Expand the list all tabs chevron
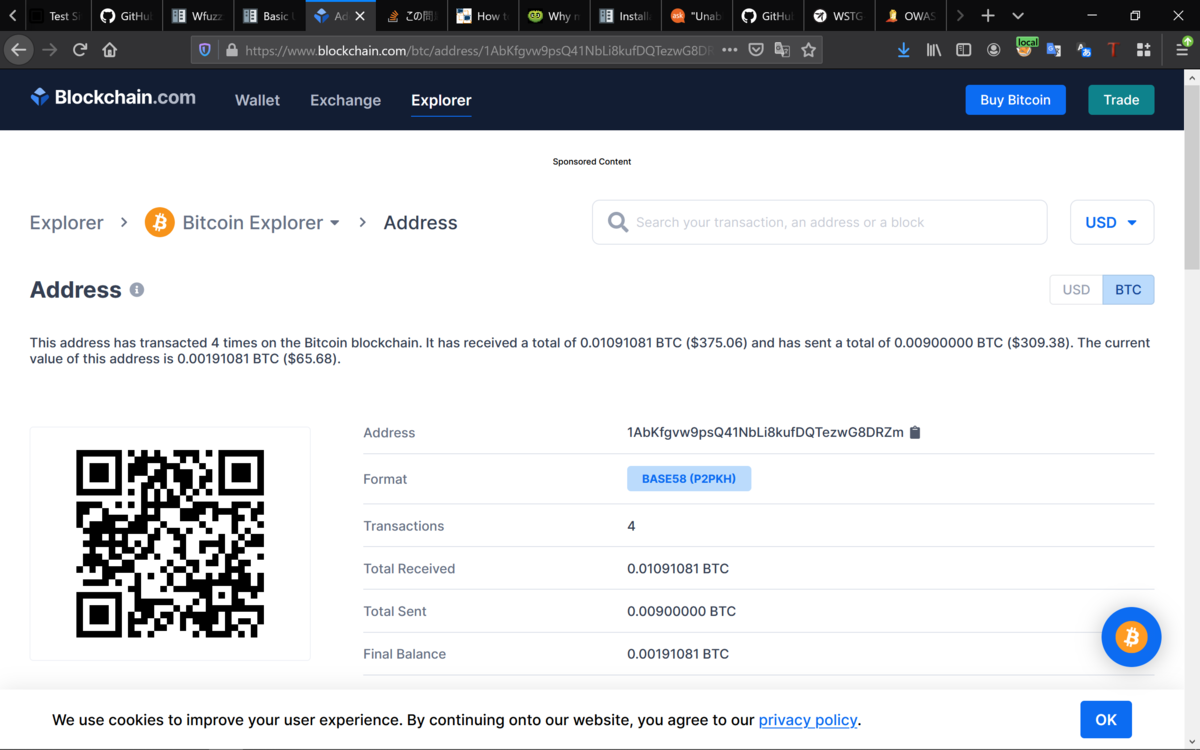 (x=1018, y=16)
